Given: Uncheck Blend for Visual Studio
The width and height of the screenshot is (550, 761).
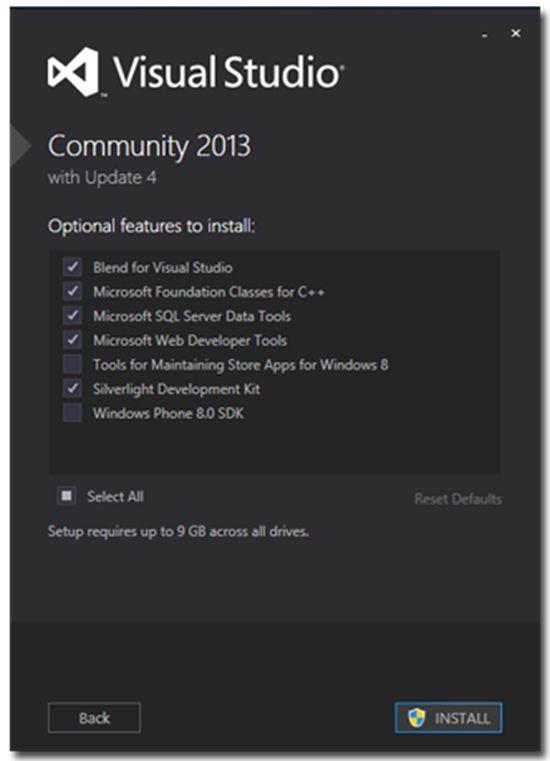Looking at the screenshot, I should pyautogui.click(x=72, y=267).
